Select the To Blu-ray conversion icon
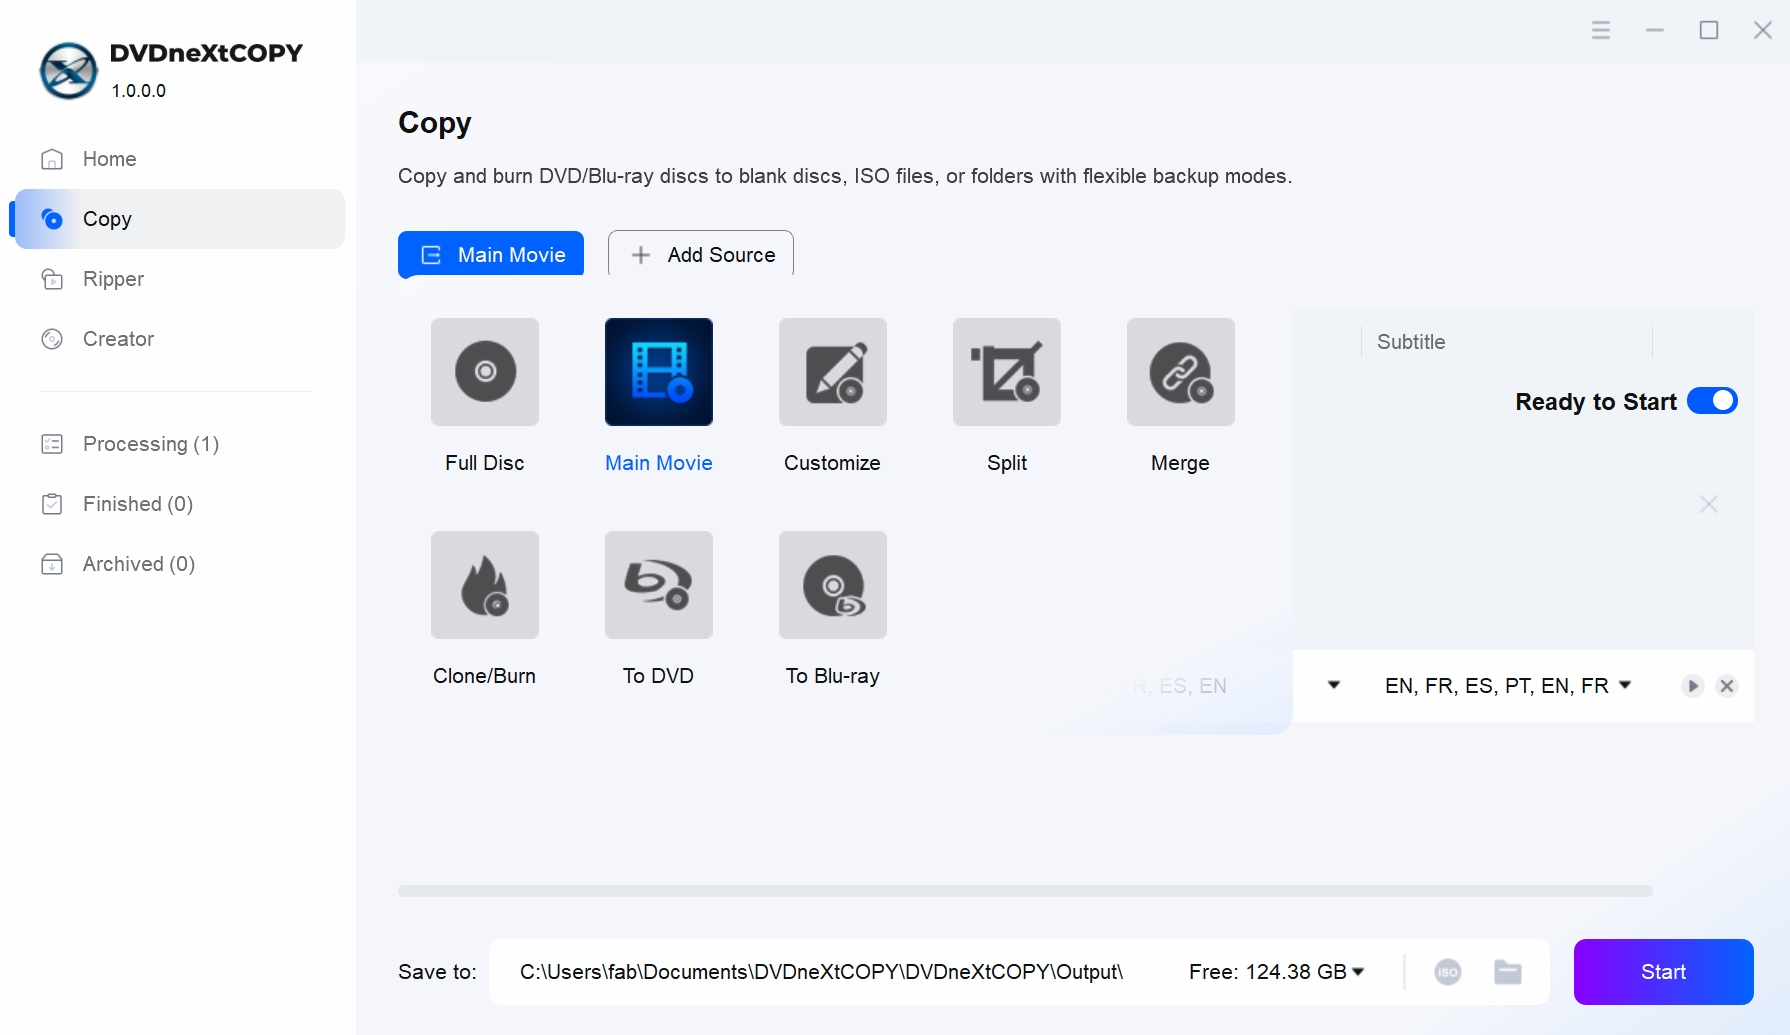Image resolution: width=1790 pixels, height=1035 pixels. tap(833, 585)
